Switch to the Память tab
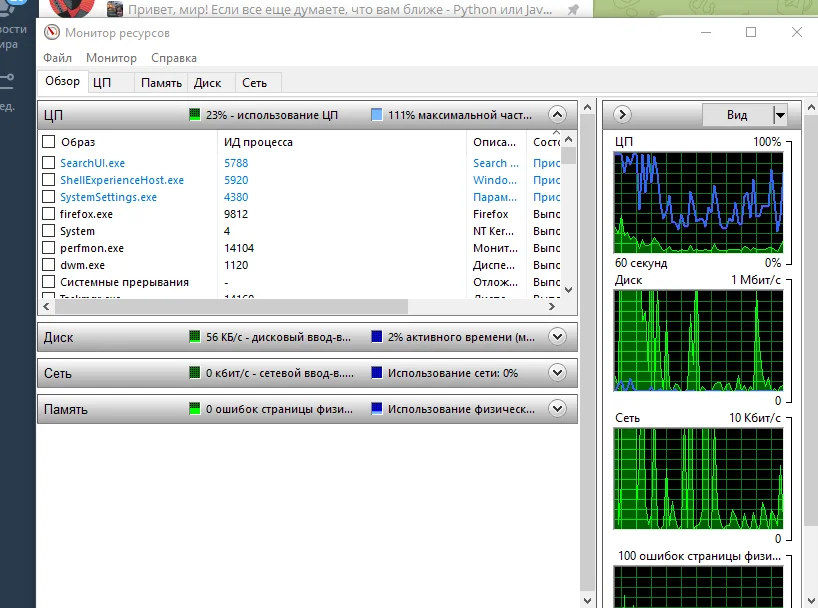The height and width of the screenshot is (608, 818). tap(161, 83)
